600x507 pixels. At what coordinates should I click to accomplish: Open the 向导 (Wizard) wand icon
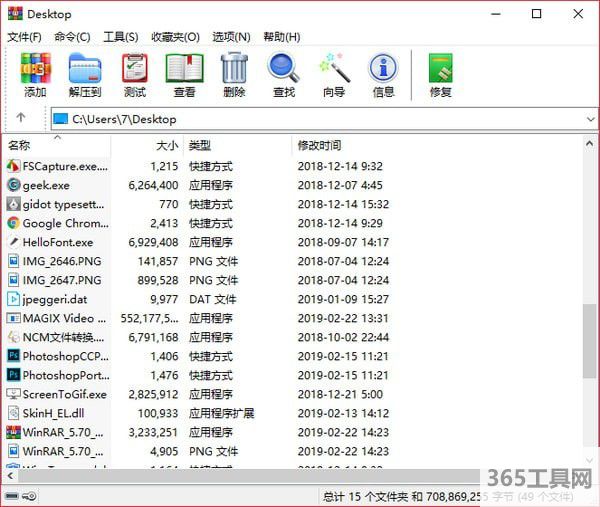point(334,70)
